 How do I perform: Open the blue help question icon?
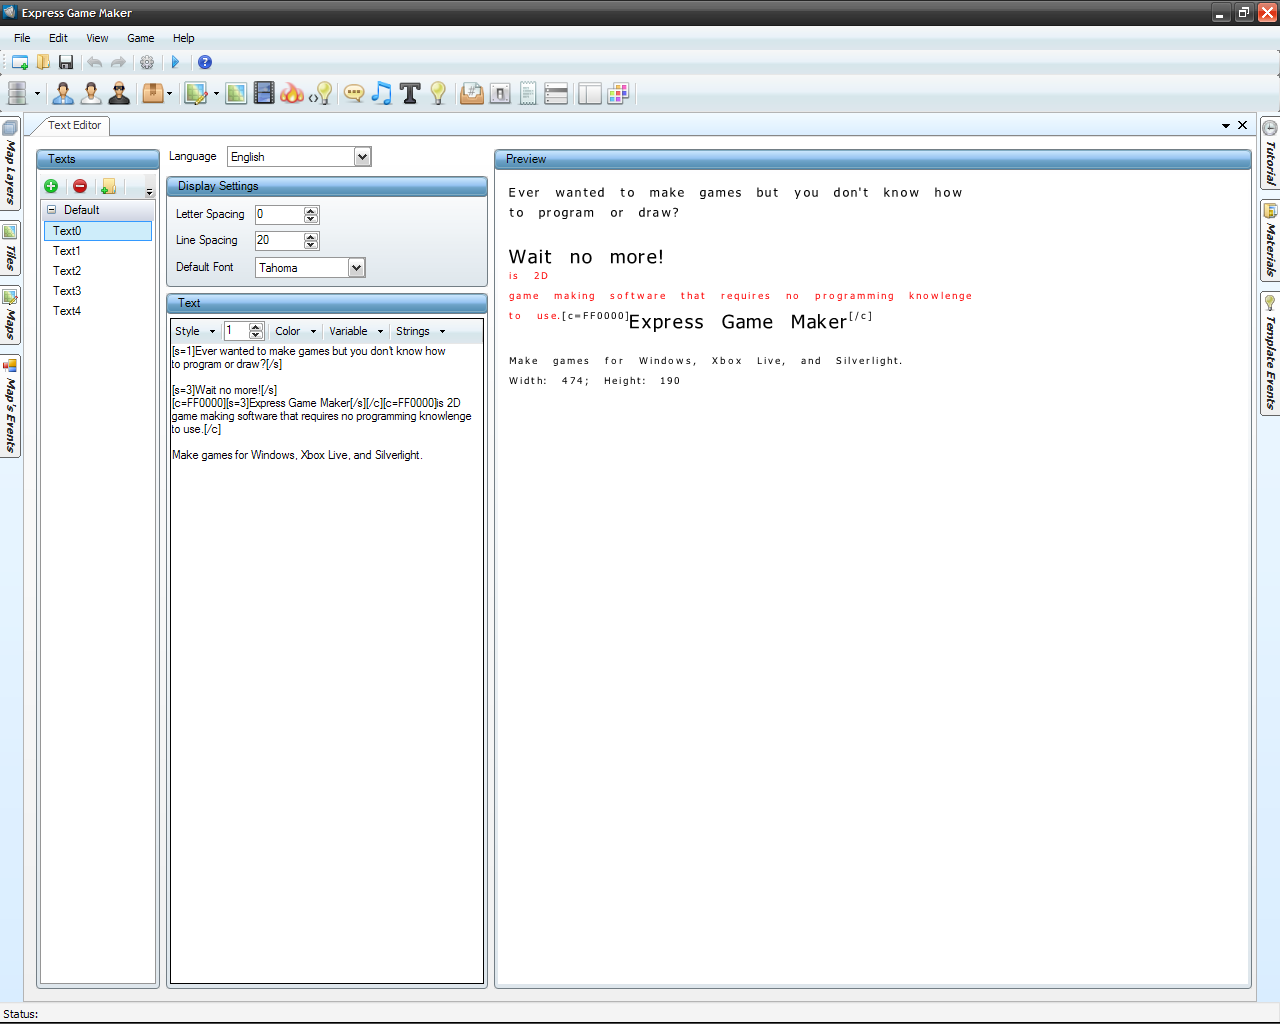tap(205, 62)
